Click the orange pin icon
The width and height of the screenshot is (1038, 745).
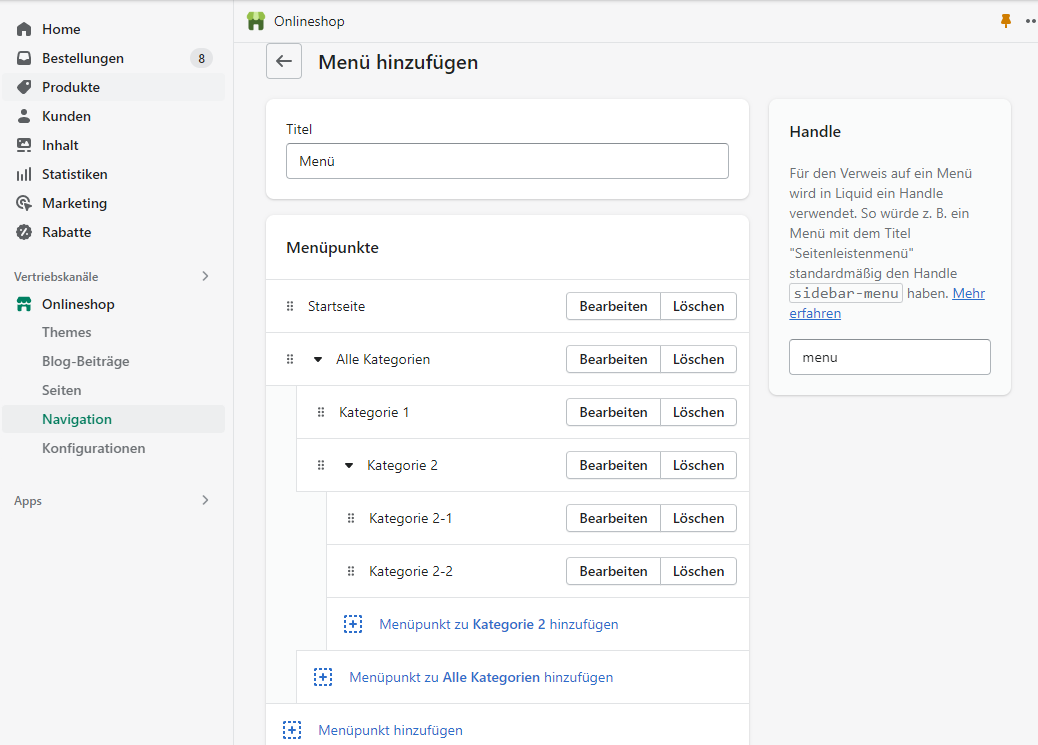(x=1006, y=21)
